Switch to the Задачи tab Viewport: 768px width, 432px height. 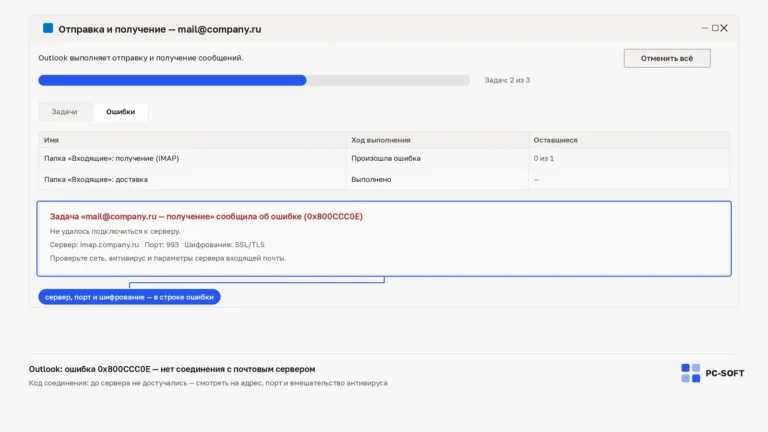click(65, 112)
